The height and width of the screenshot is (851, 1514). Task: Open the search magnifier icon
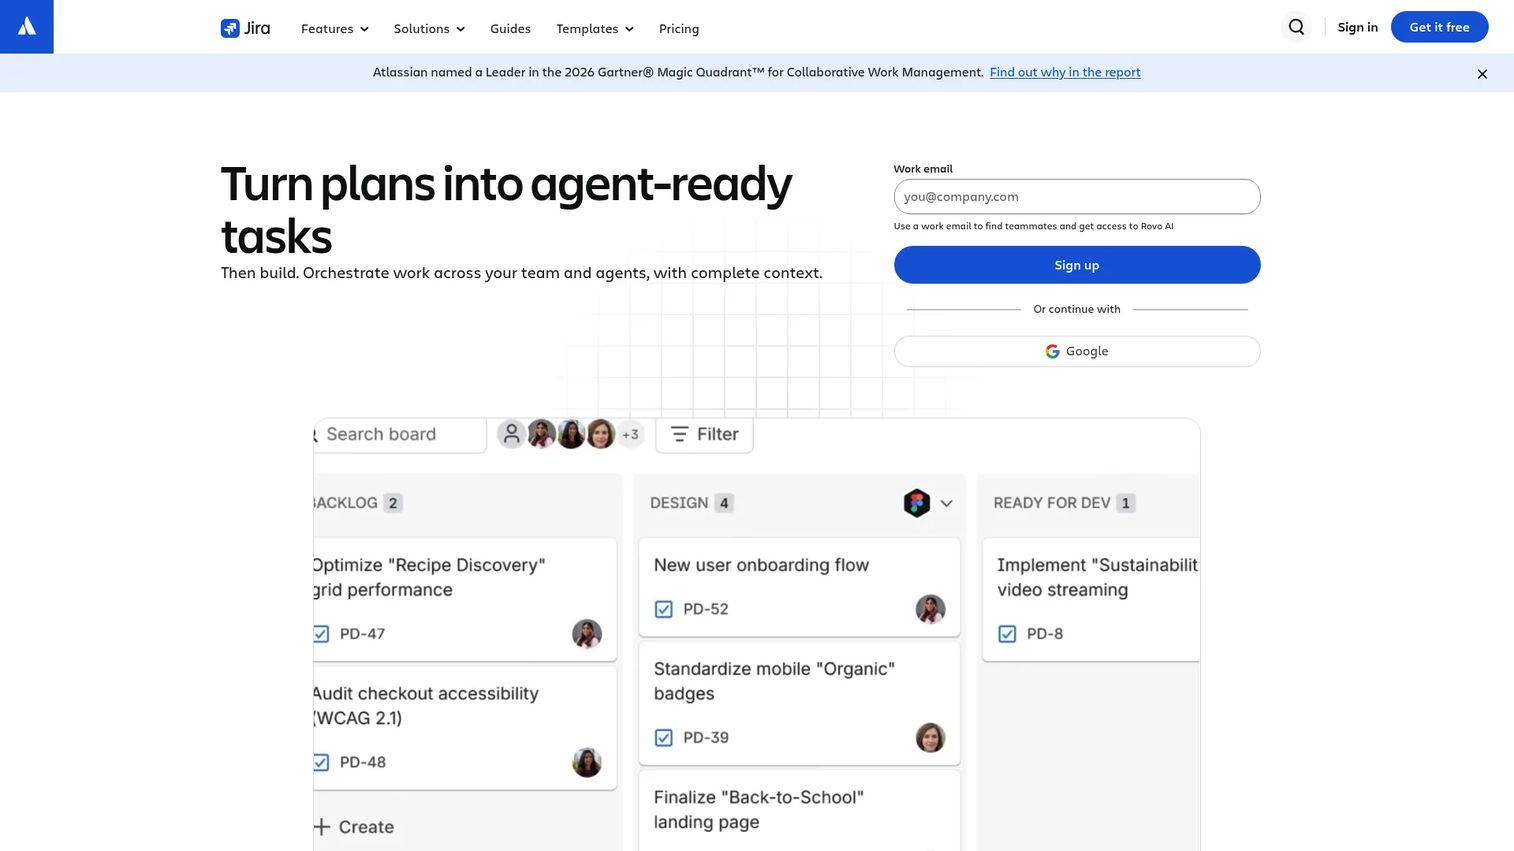point(1296,27)
